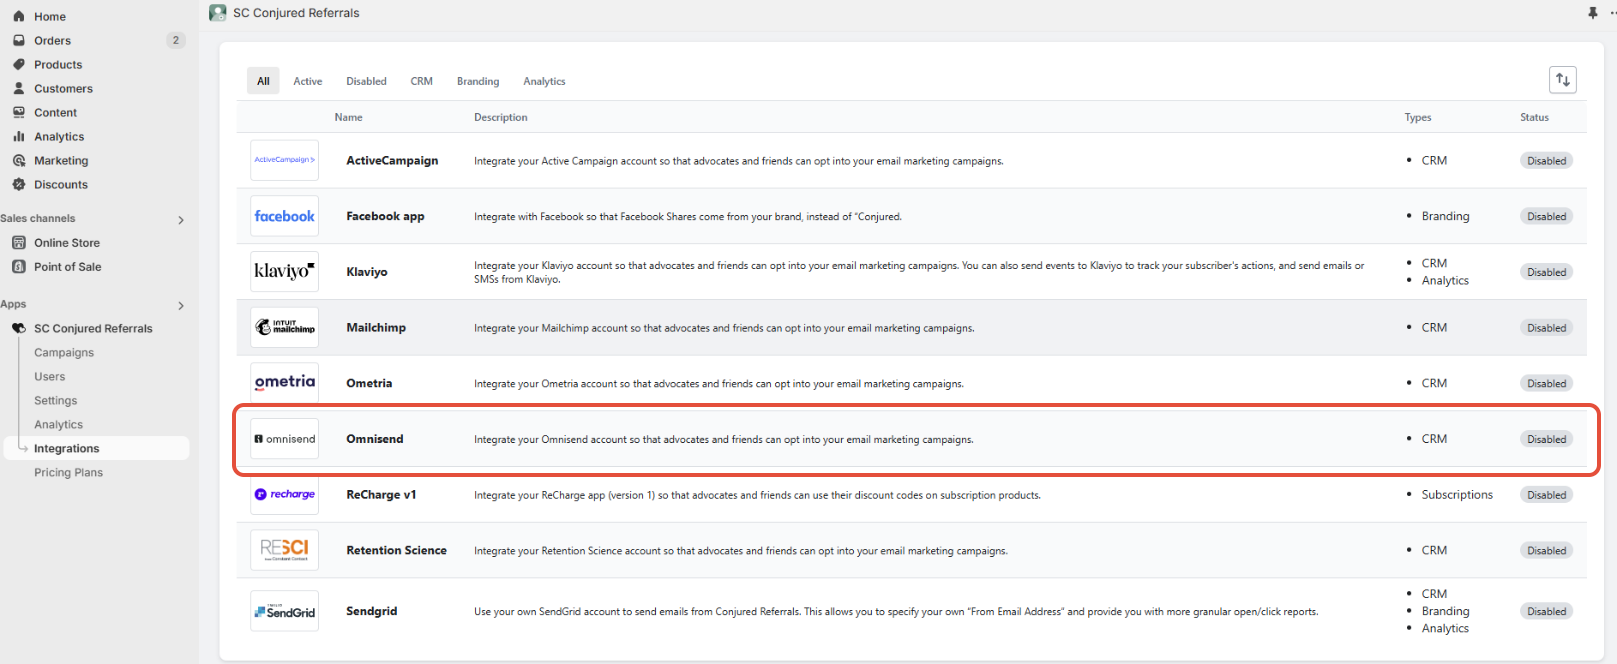Click the Customers person icon
This screenshot has height=664, width=1617.
point(18,88)
